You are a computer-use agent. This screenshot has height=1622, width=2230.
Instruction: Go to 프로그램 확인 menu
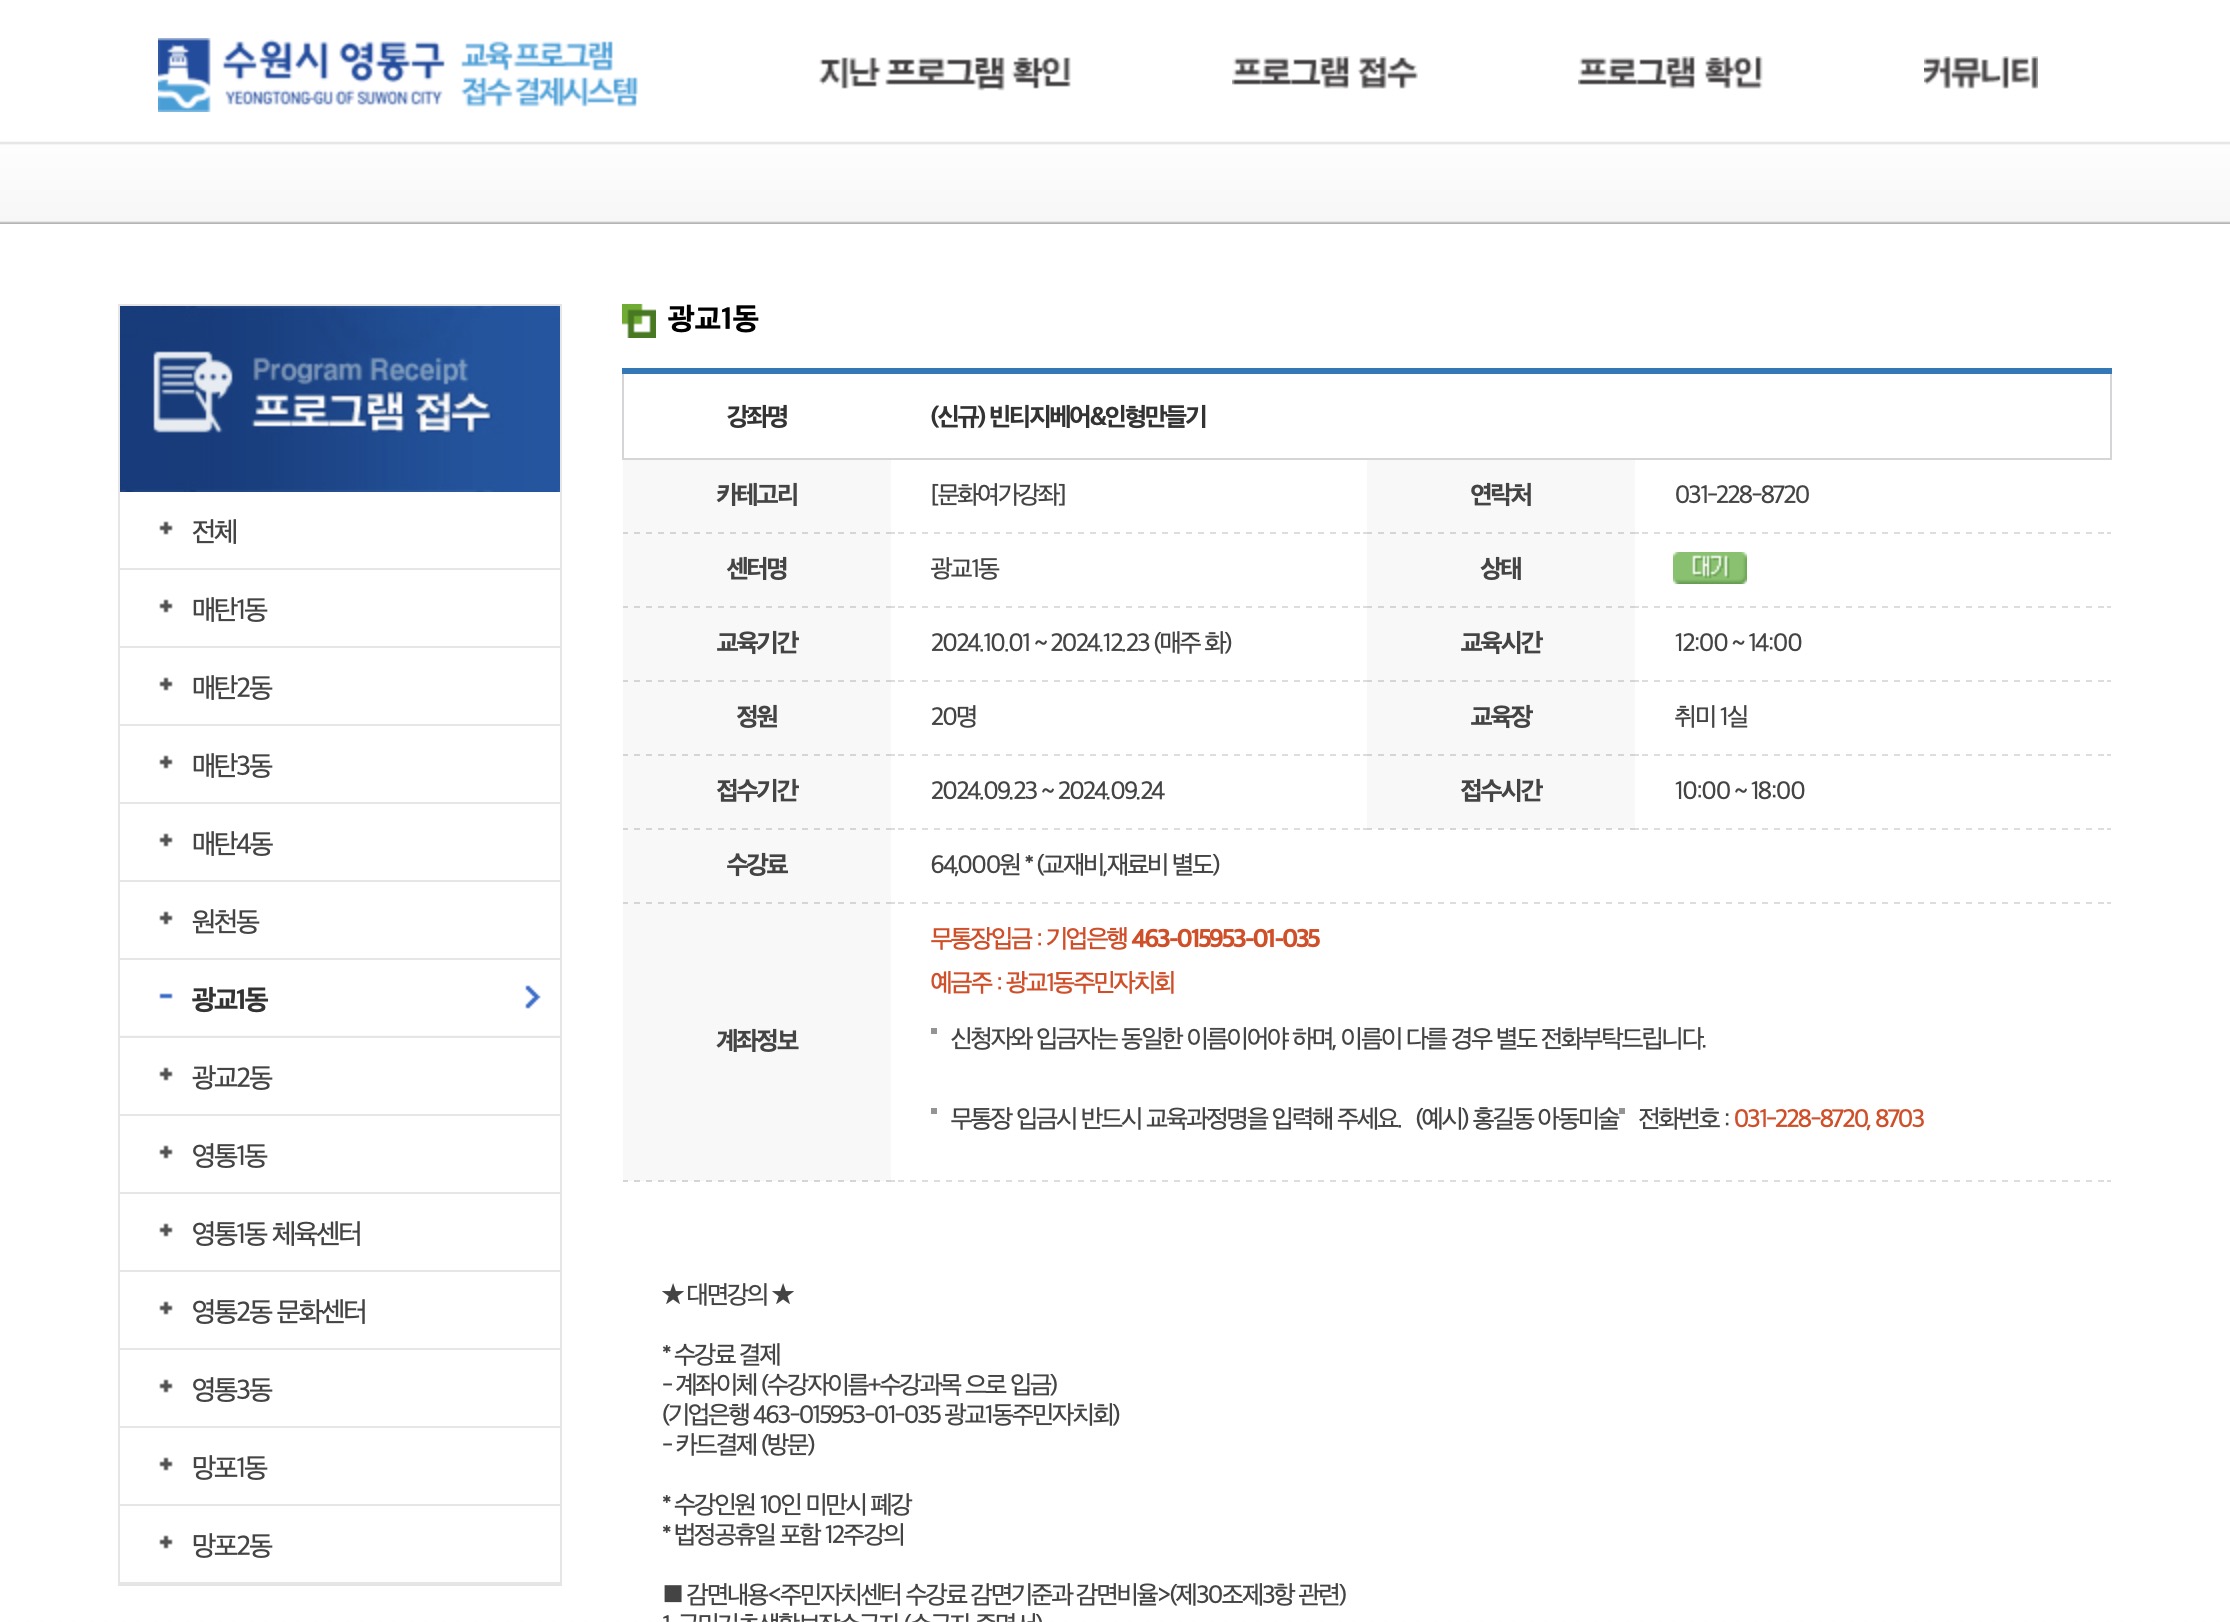coord(1669,72)
